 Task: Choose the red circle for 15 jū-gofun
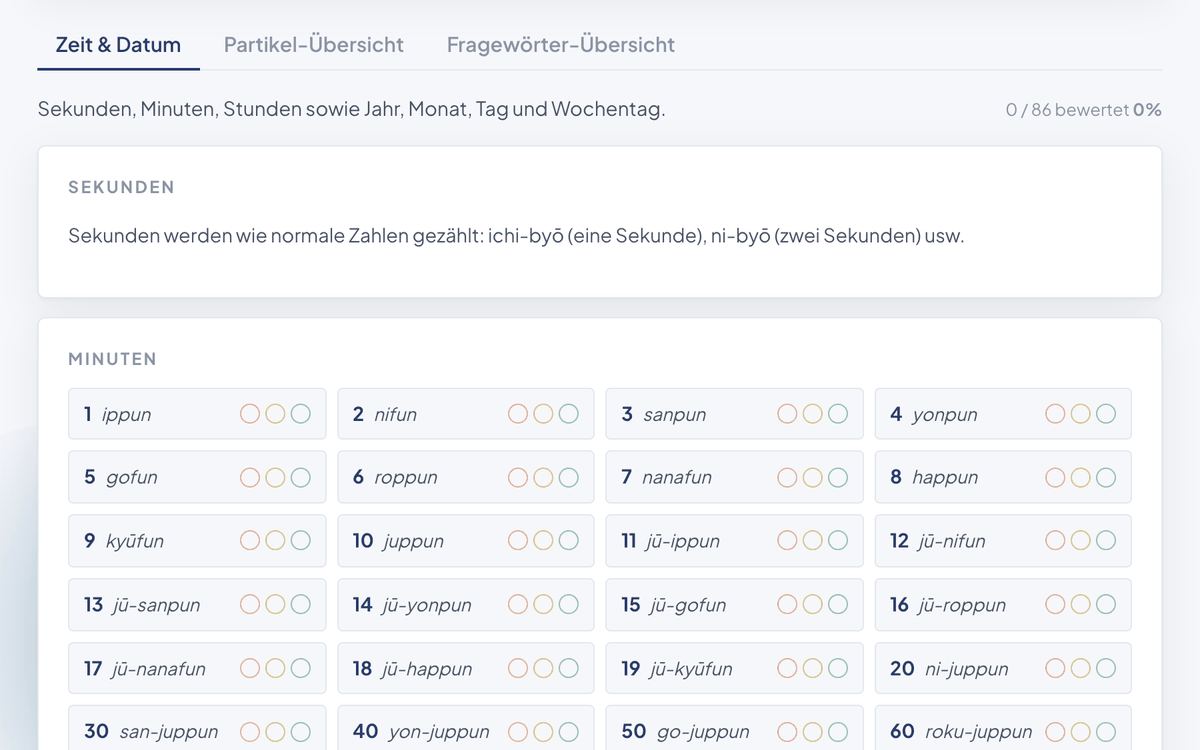(787, 605)
